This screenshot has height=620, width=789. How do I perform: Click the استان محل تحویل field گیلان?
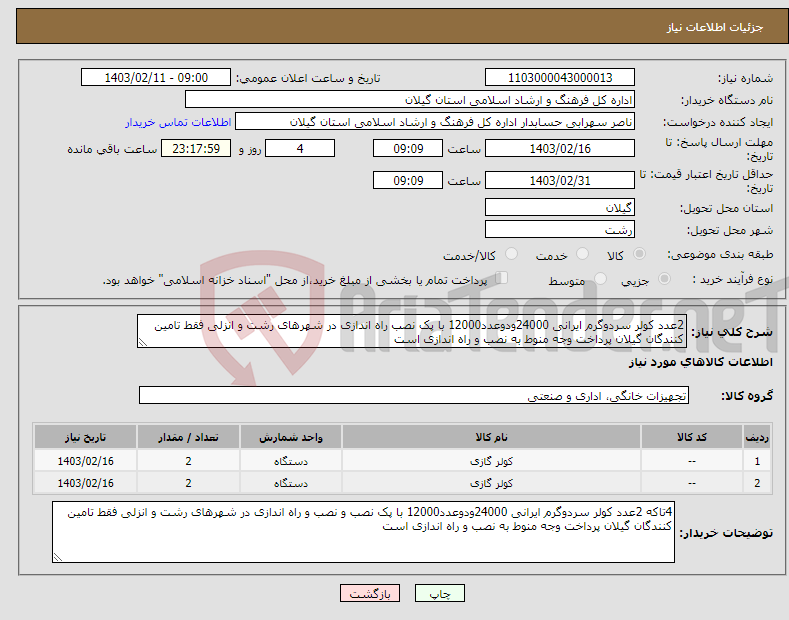click(x=560, y=207)
